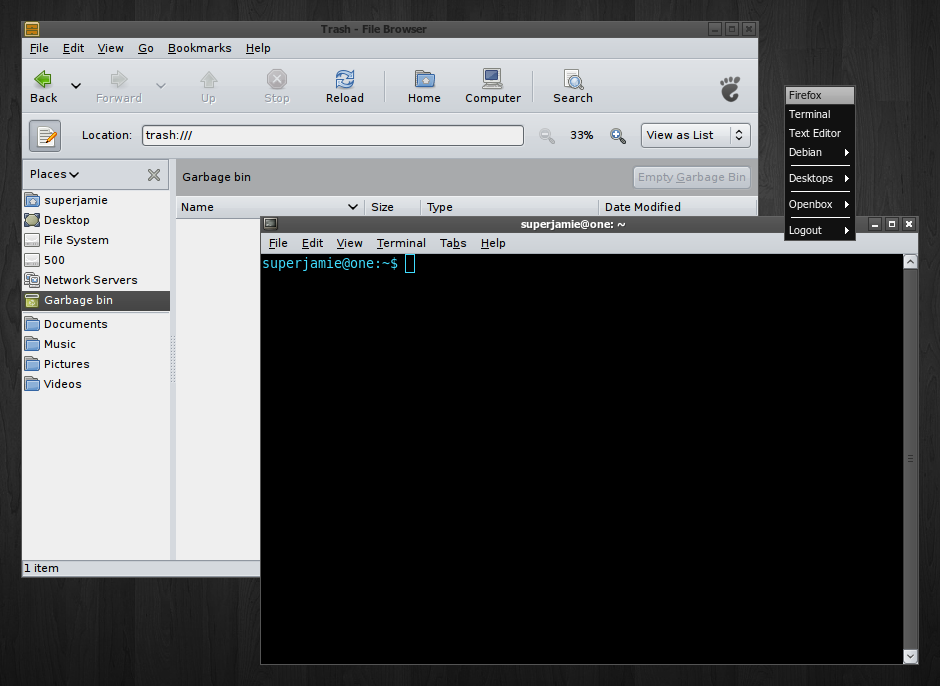
Task: Toggle text-based location bar edit button
Action: (x=45, y=136)
